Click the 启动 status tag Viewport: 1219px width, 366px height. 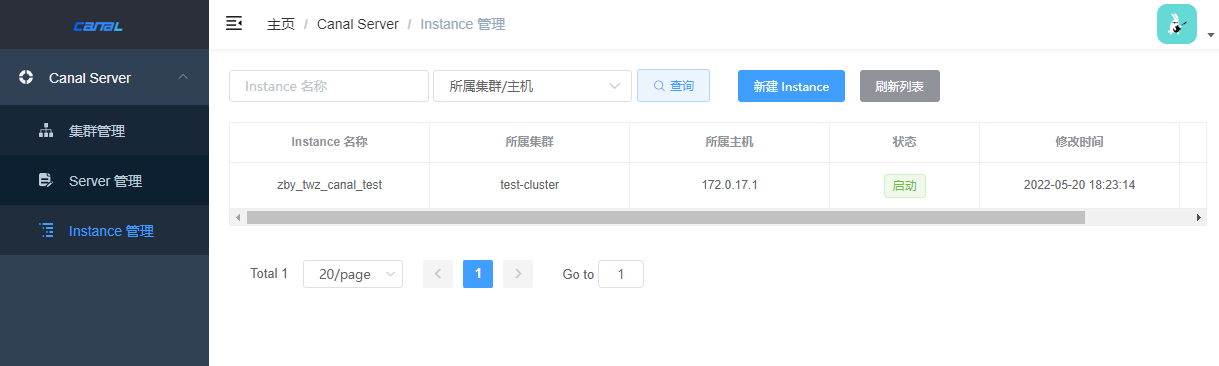904,185
